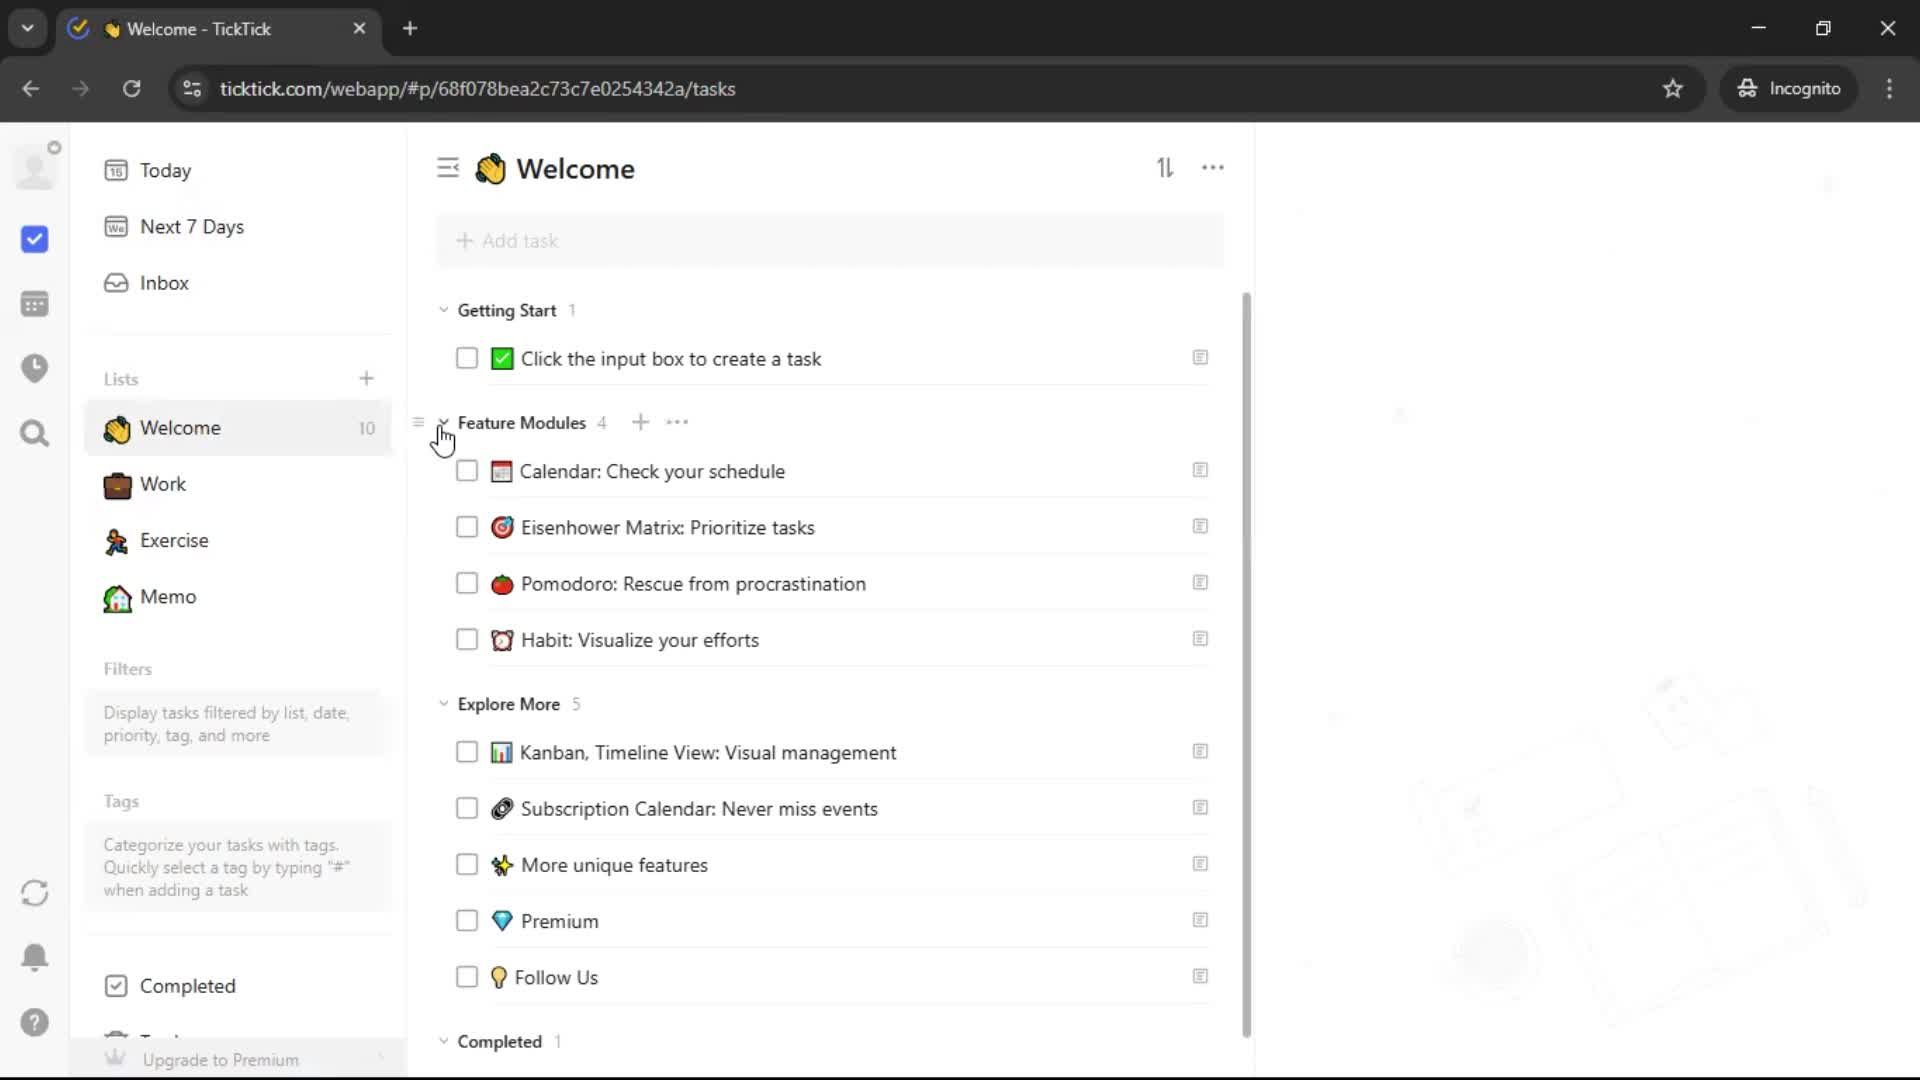1920x1080 pixels.
Task: Collapse the Explore More section
Action: click(443, 704)
